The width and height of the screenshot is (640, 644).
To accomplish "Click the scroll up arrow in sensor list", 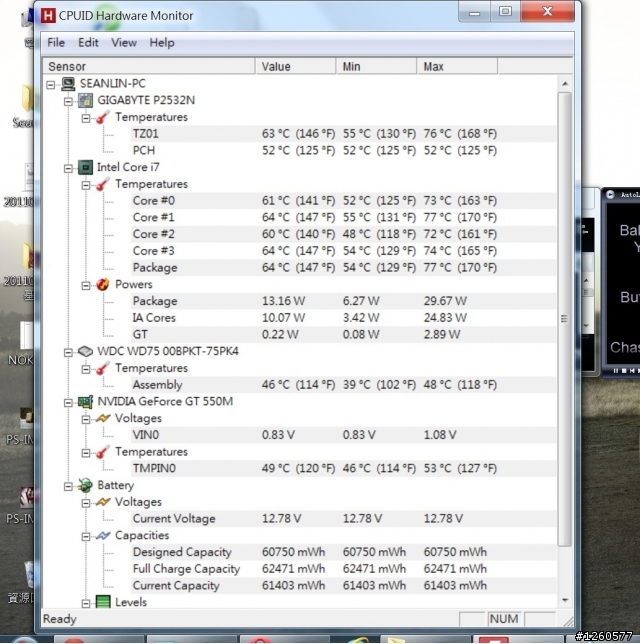I will point(565,84).
